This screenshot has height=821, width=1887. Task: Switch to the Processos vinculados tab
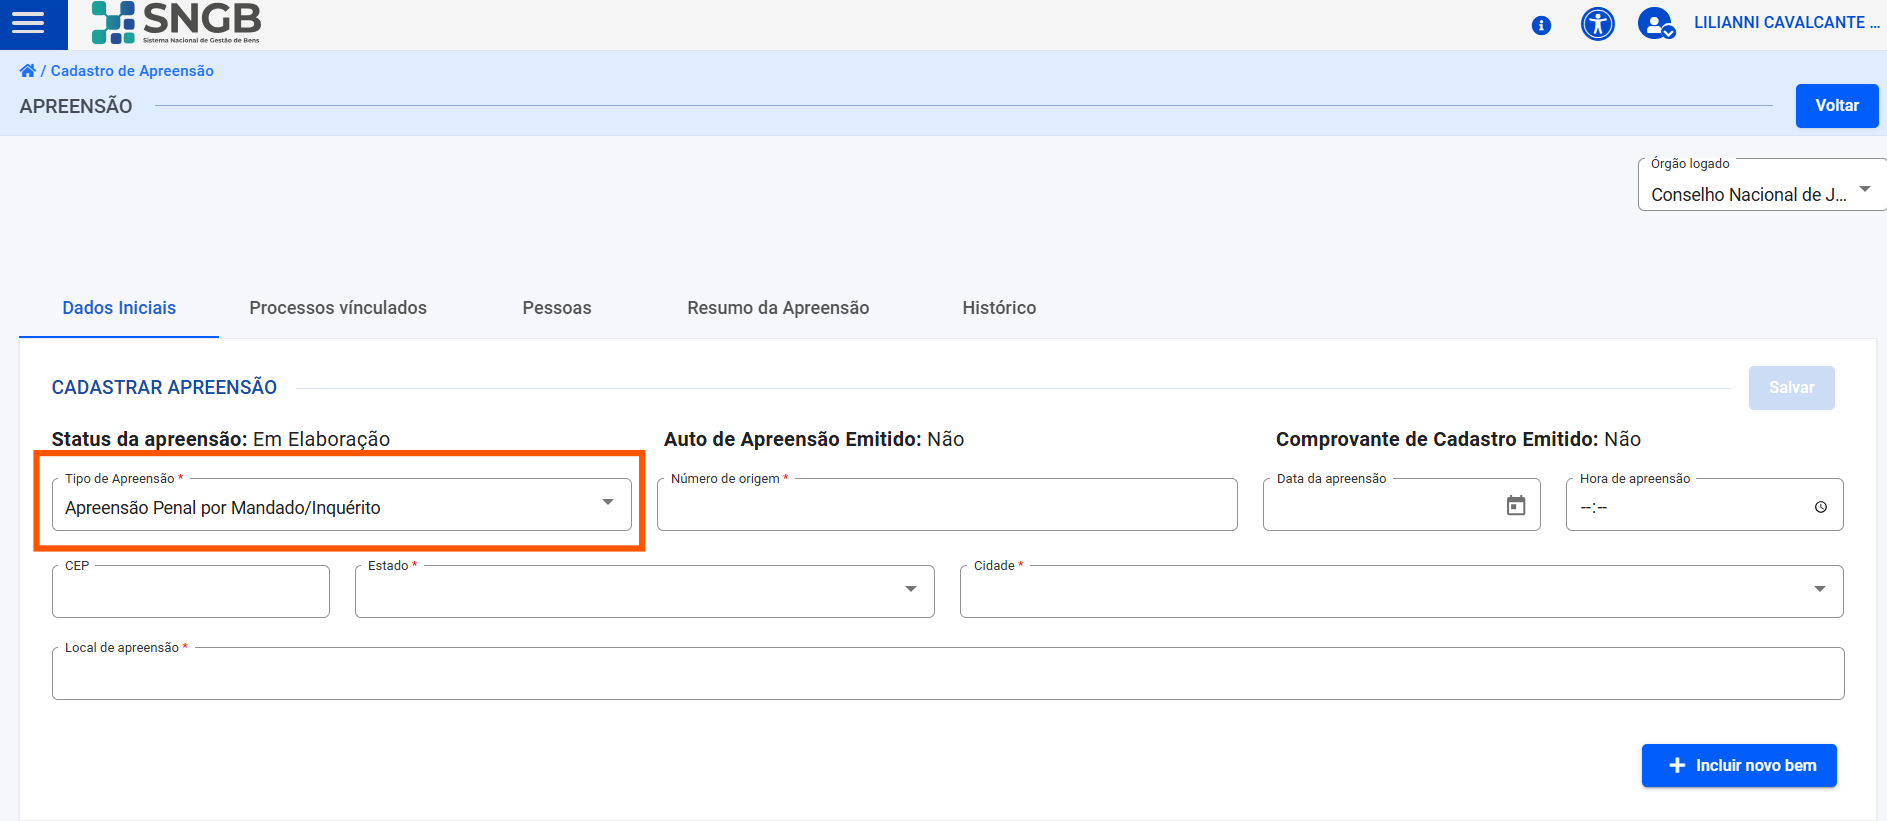(338, 308)
